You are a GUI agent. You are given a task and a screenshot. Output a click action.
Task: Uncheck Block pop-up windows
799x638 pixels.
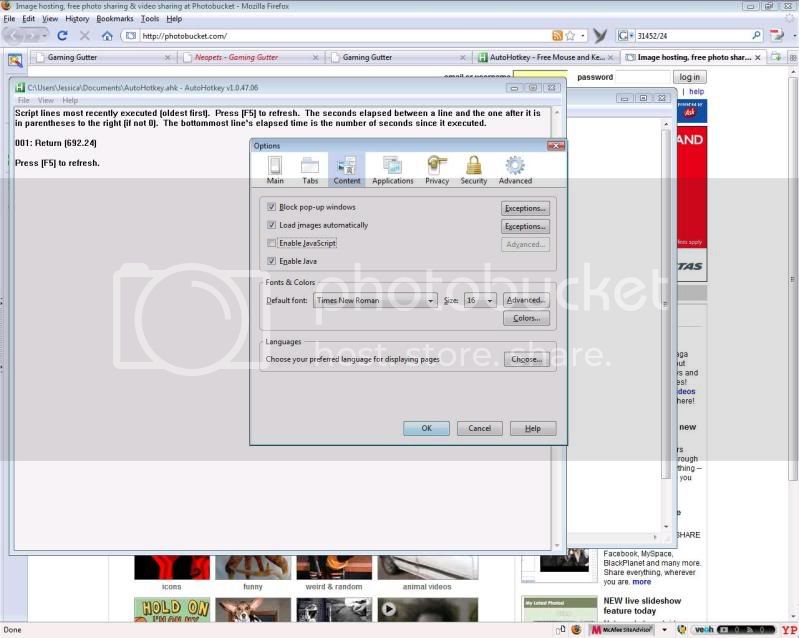tap(272, 207)
